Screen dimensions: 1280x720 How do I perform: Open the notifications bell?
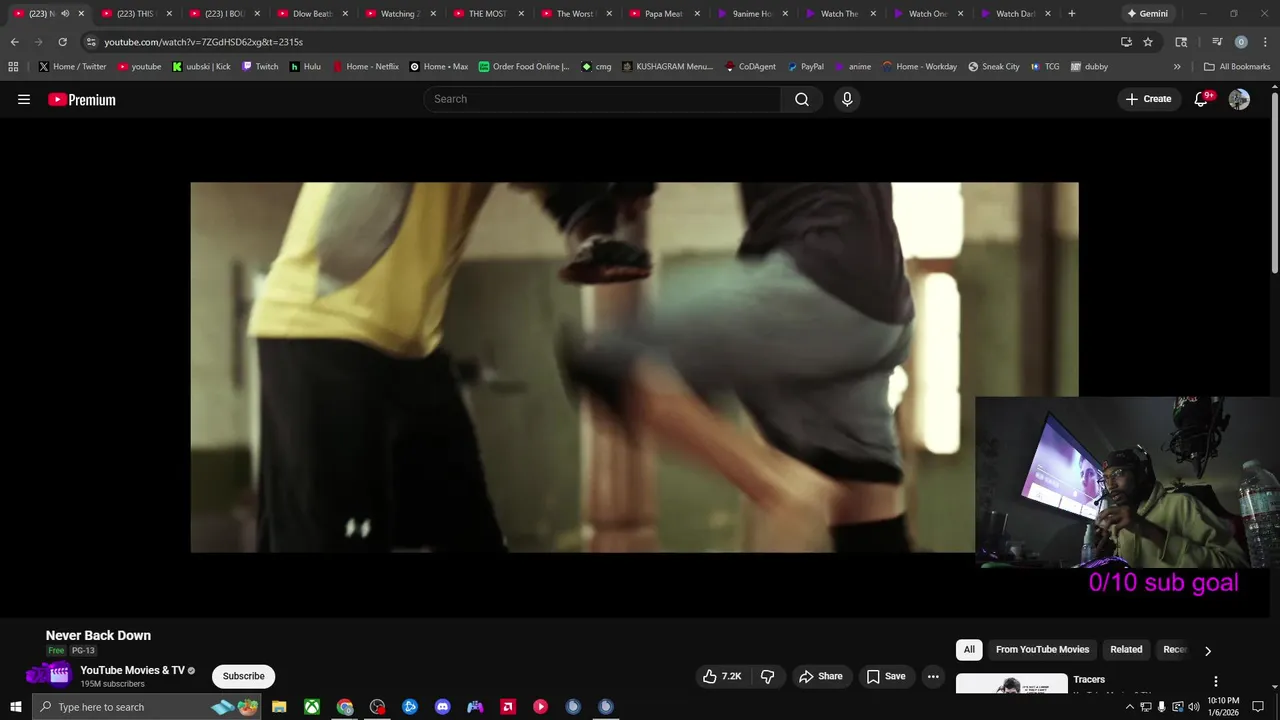click(x=1202, y=99)
